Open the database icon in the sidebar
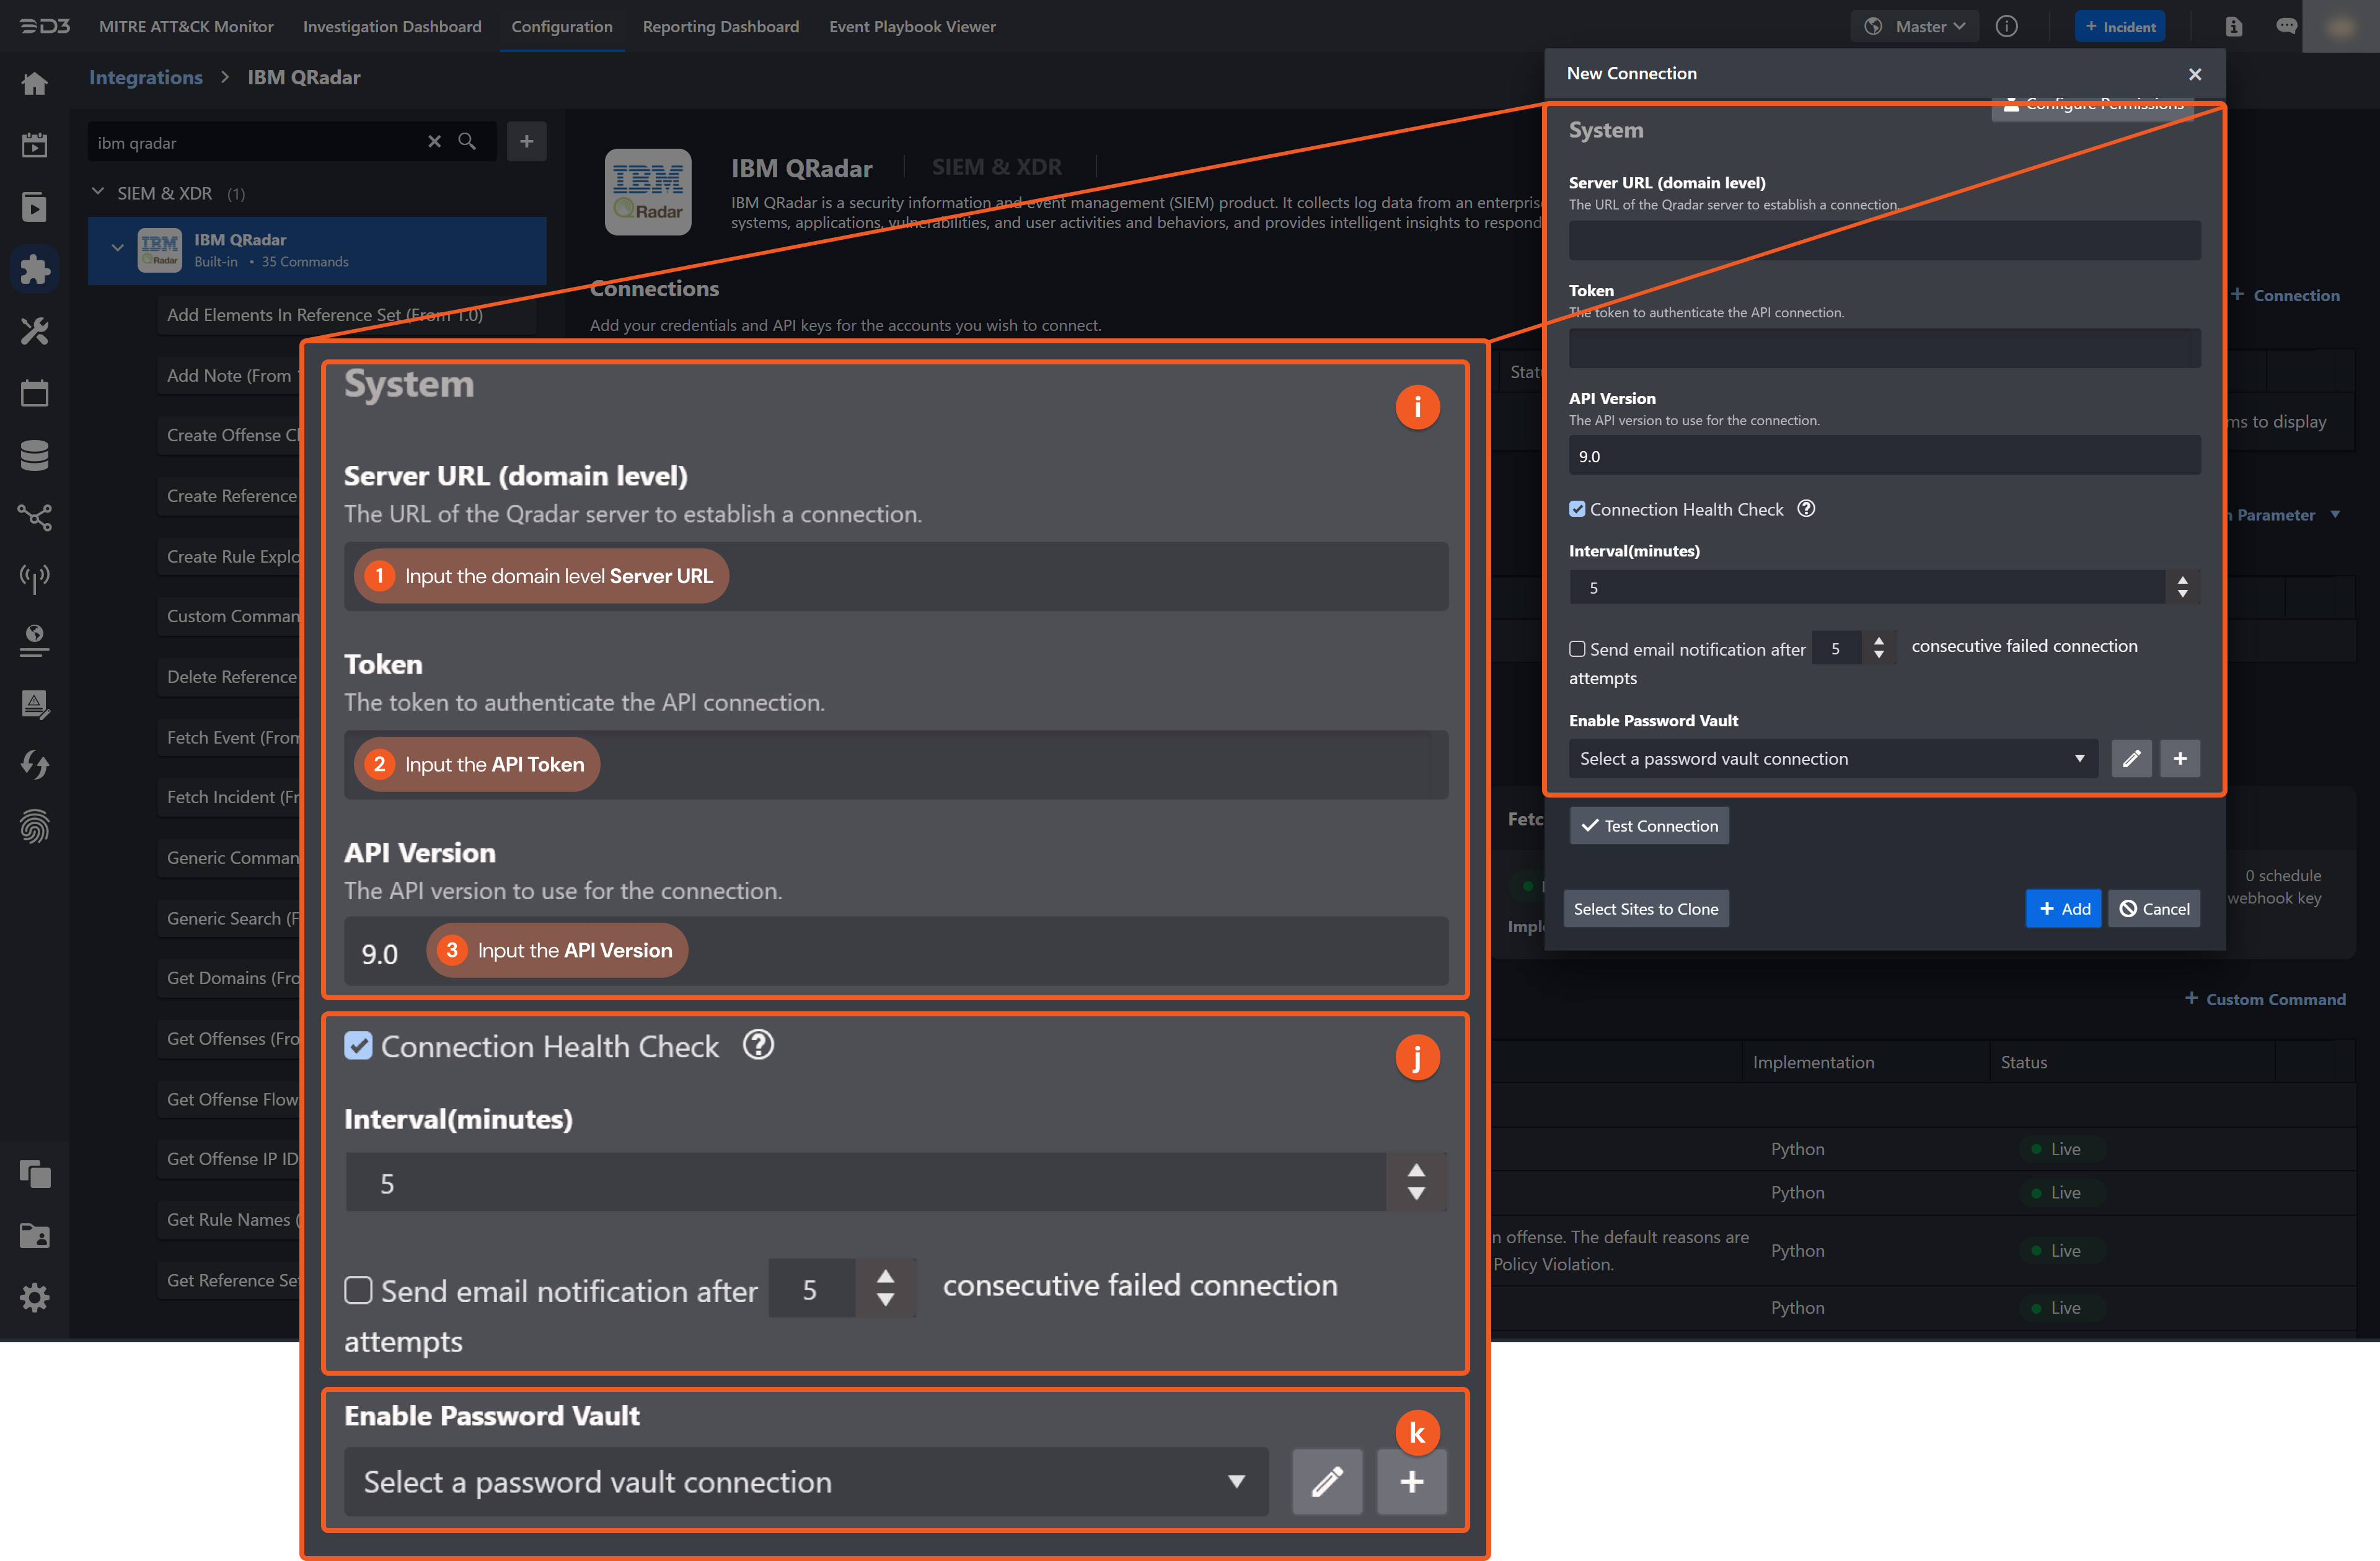This screenshot has height=1561, width=2380. pos(35,455)
